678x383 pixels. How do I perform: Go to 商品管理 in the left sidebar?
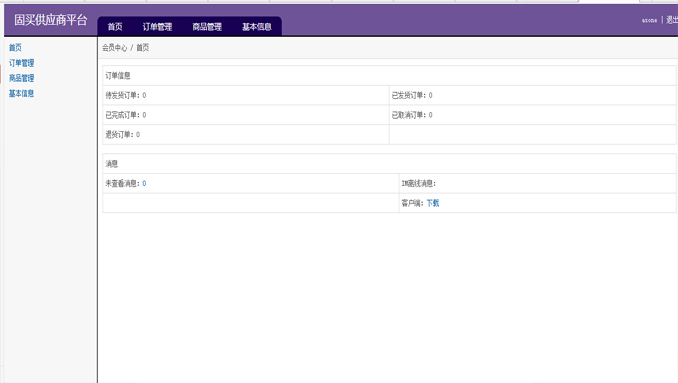tap(22, 78)
